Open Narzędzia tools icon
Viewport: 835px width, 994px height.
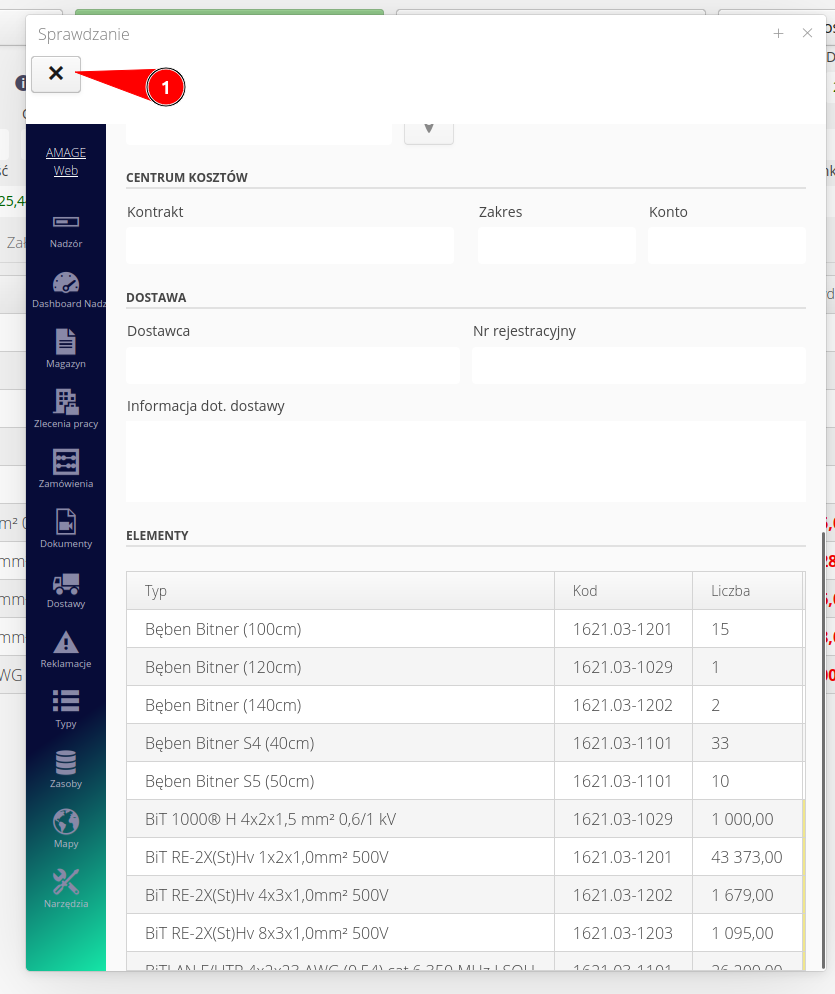pyautogui.click(x=66, y=882)
